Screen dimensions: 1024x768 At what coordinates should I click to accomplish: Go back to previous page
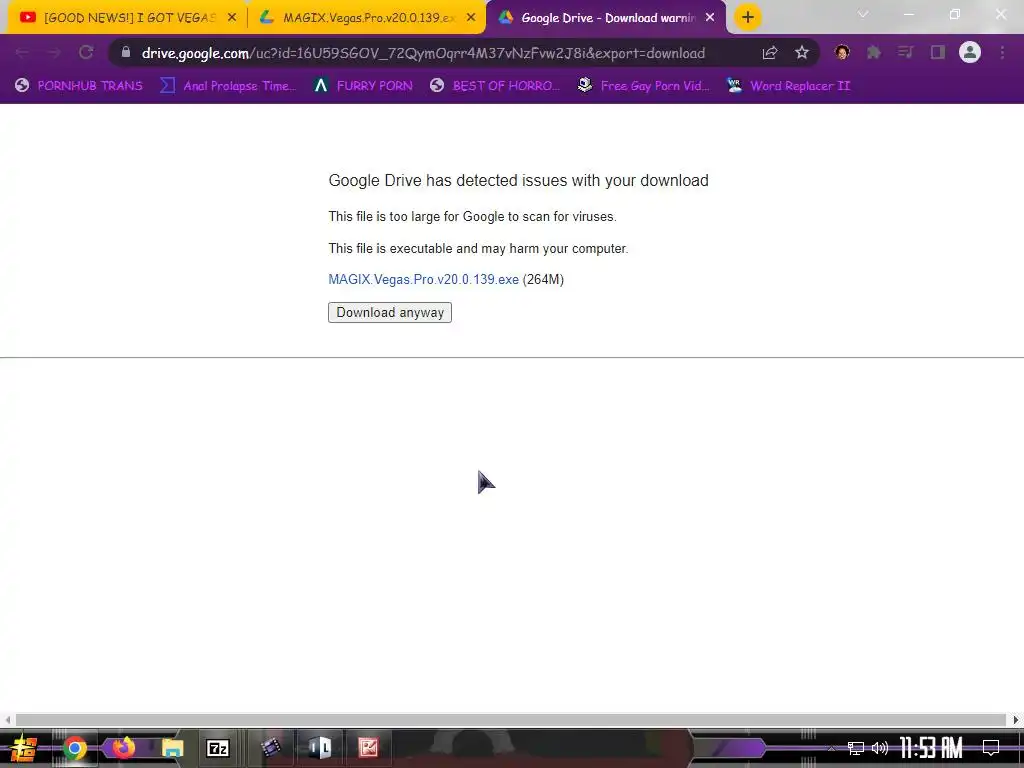[x=22, y=52]
